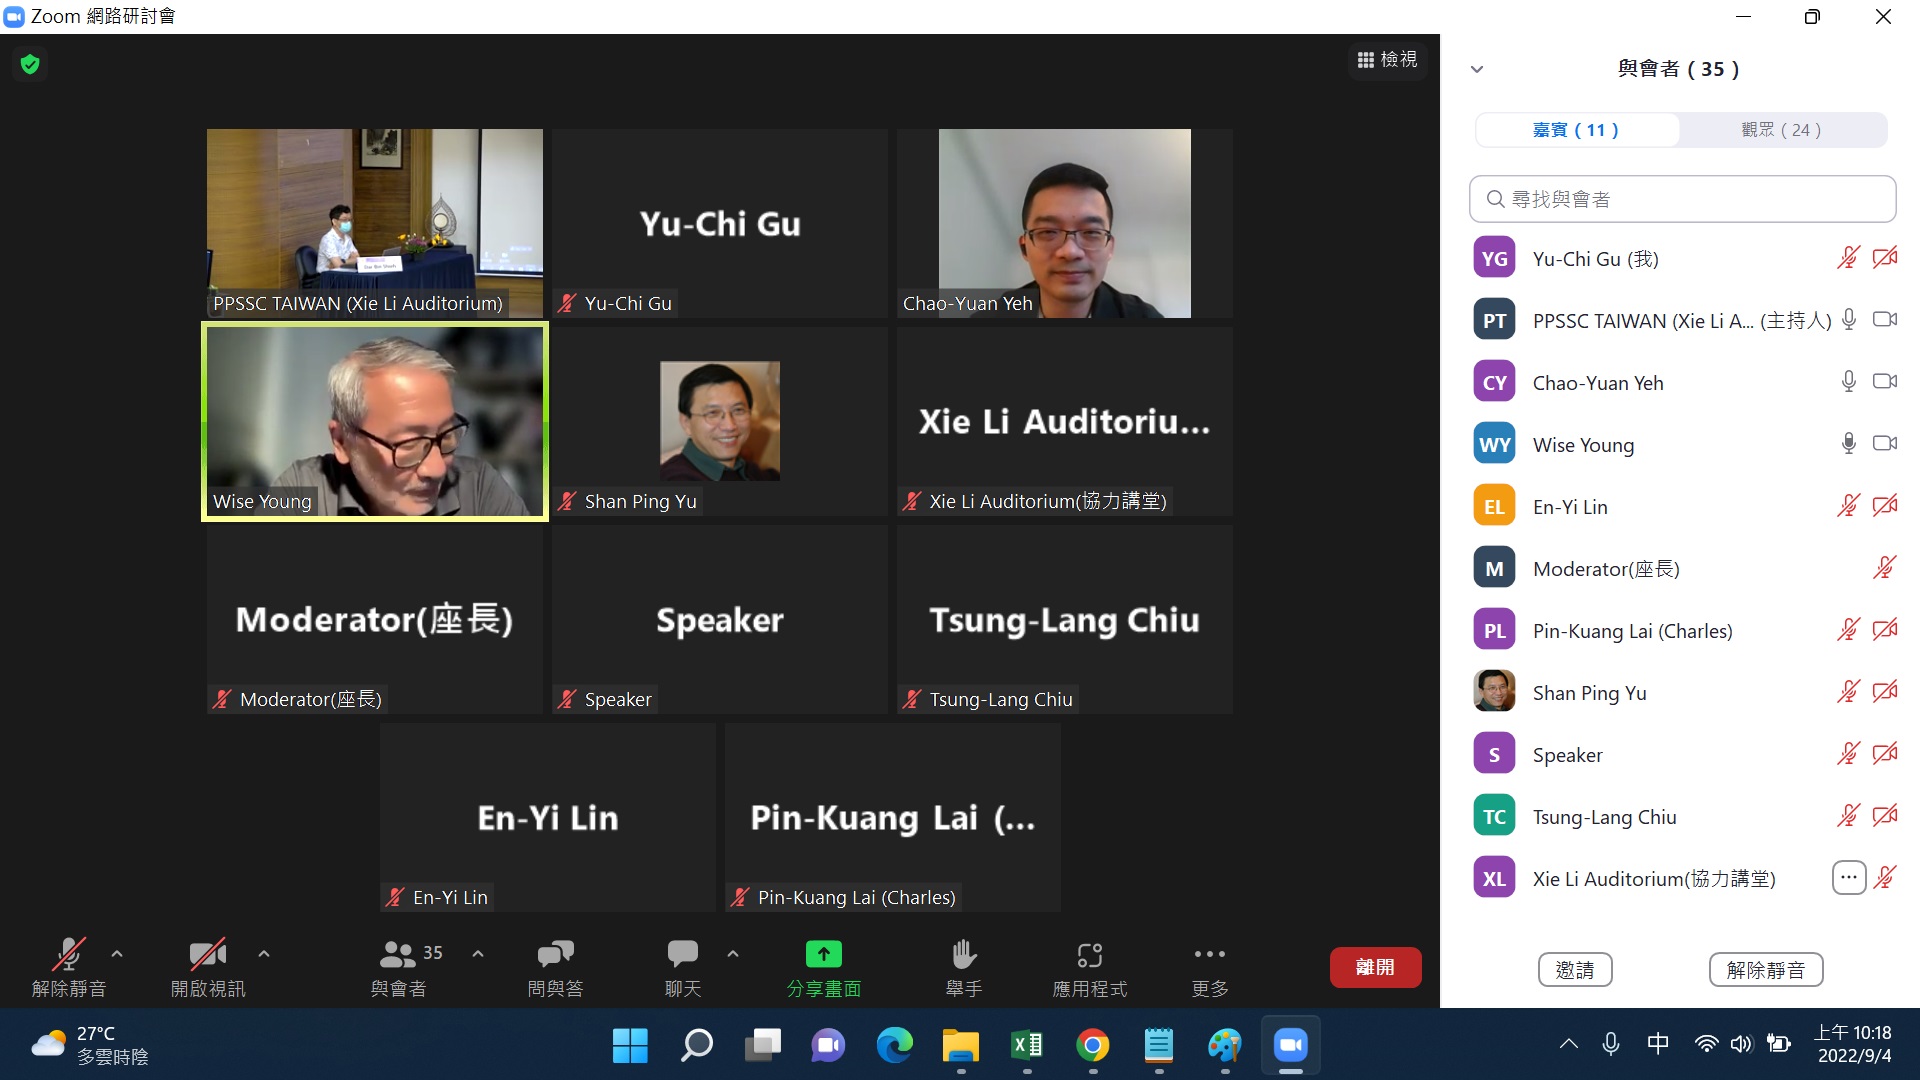The width and height of the screenshot is (1920, 1080).
Task: Open Google Chrome from the taskbar
Action: coord(1093,1046)
